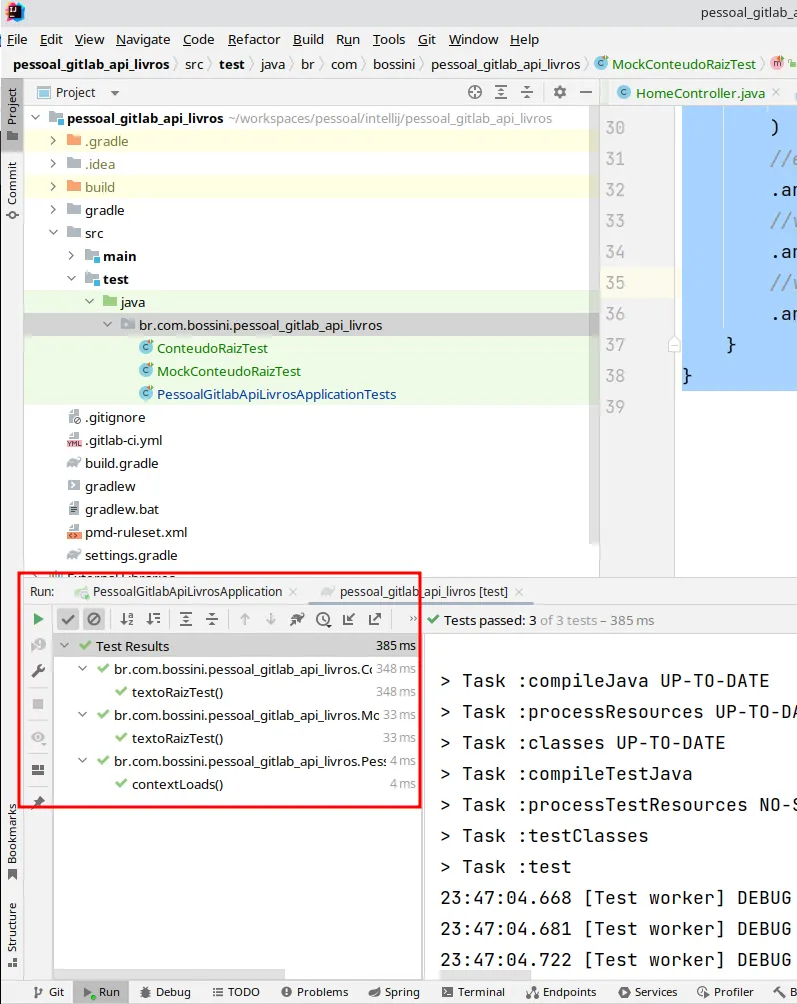Show more test toolbar actions chevron

[x=413, y=619]
